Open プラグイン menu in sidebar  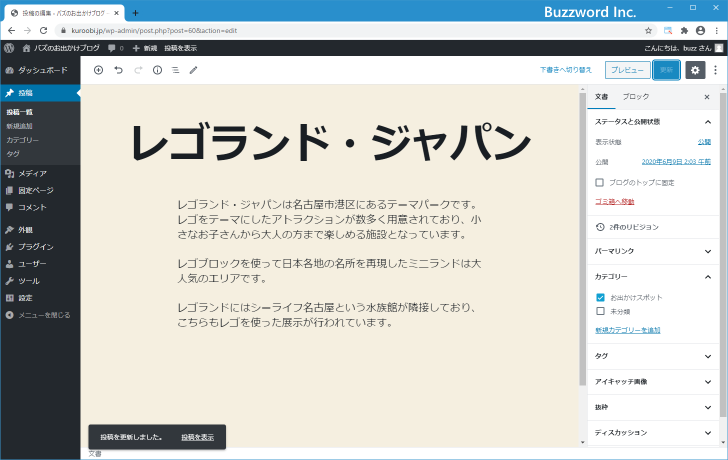(x=40, y=246)
